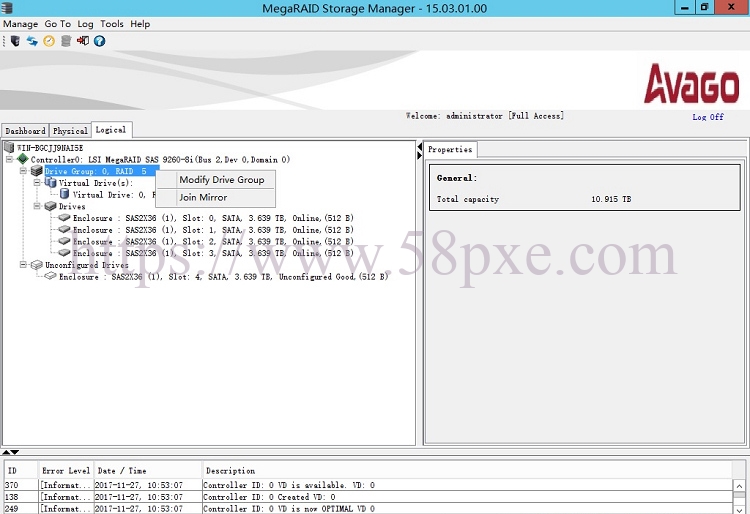Click the Slot: 0 drive icon
Viewport: 750px width, 514px height.
point(65,218)
